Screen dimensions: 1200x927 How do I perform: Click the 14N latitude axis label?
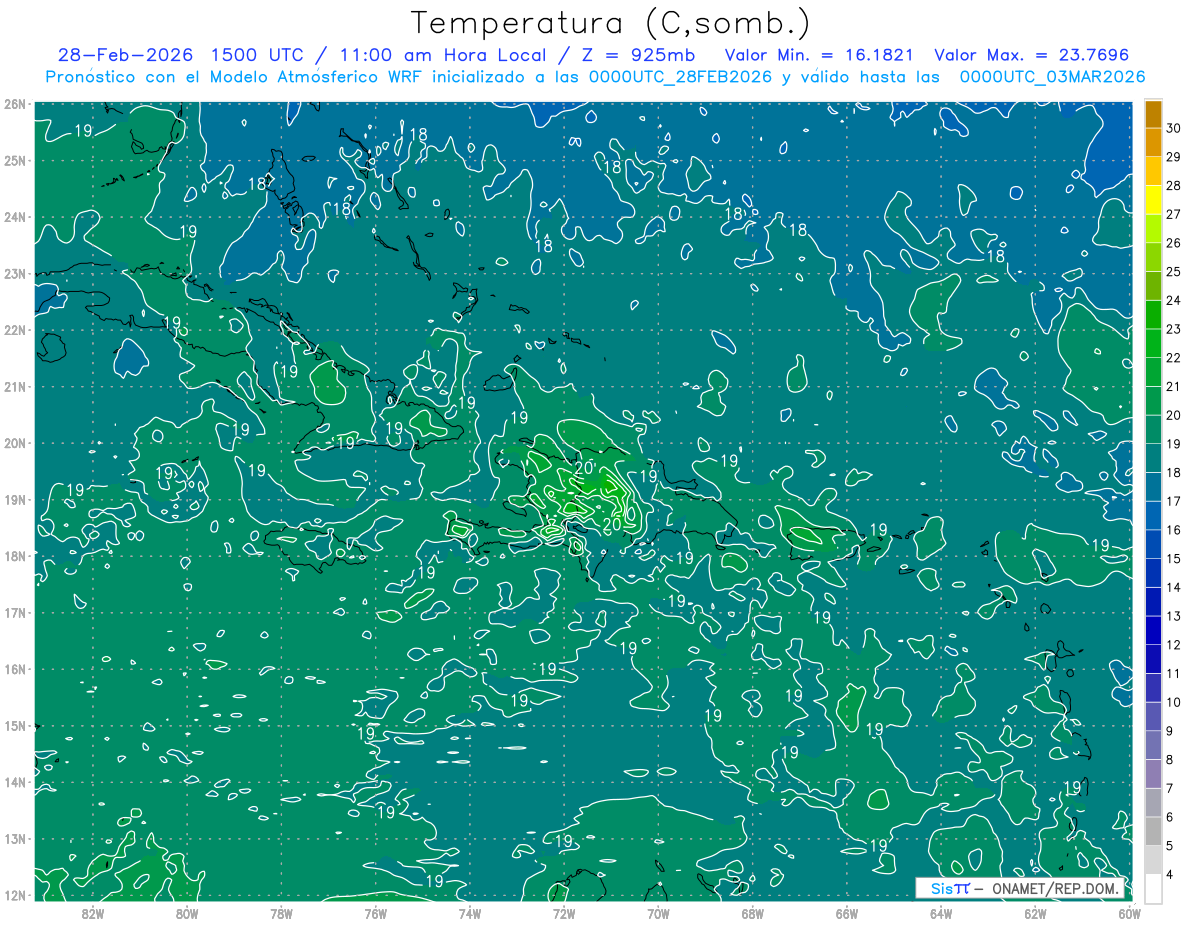click(15, 782)
